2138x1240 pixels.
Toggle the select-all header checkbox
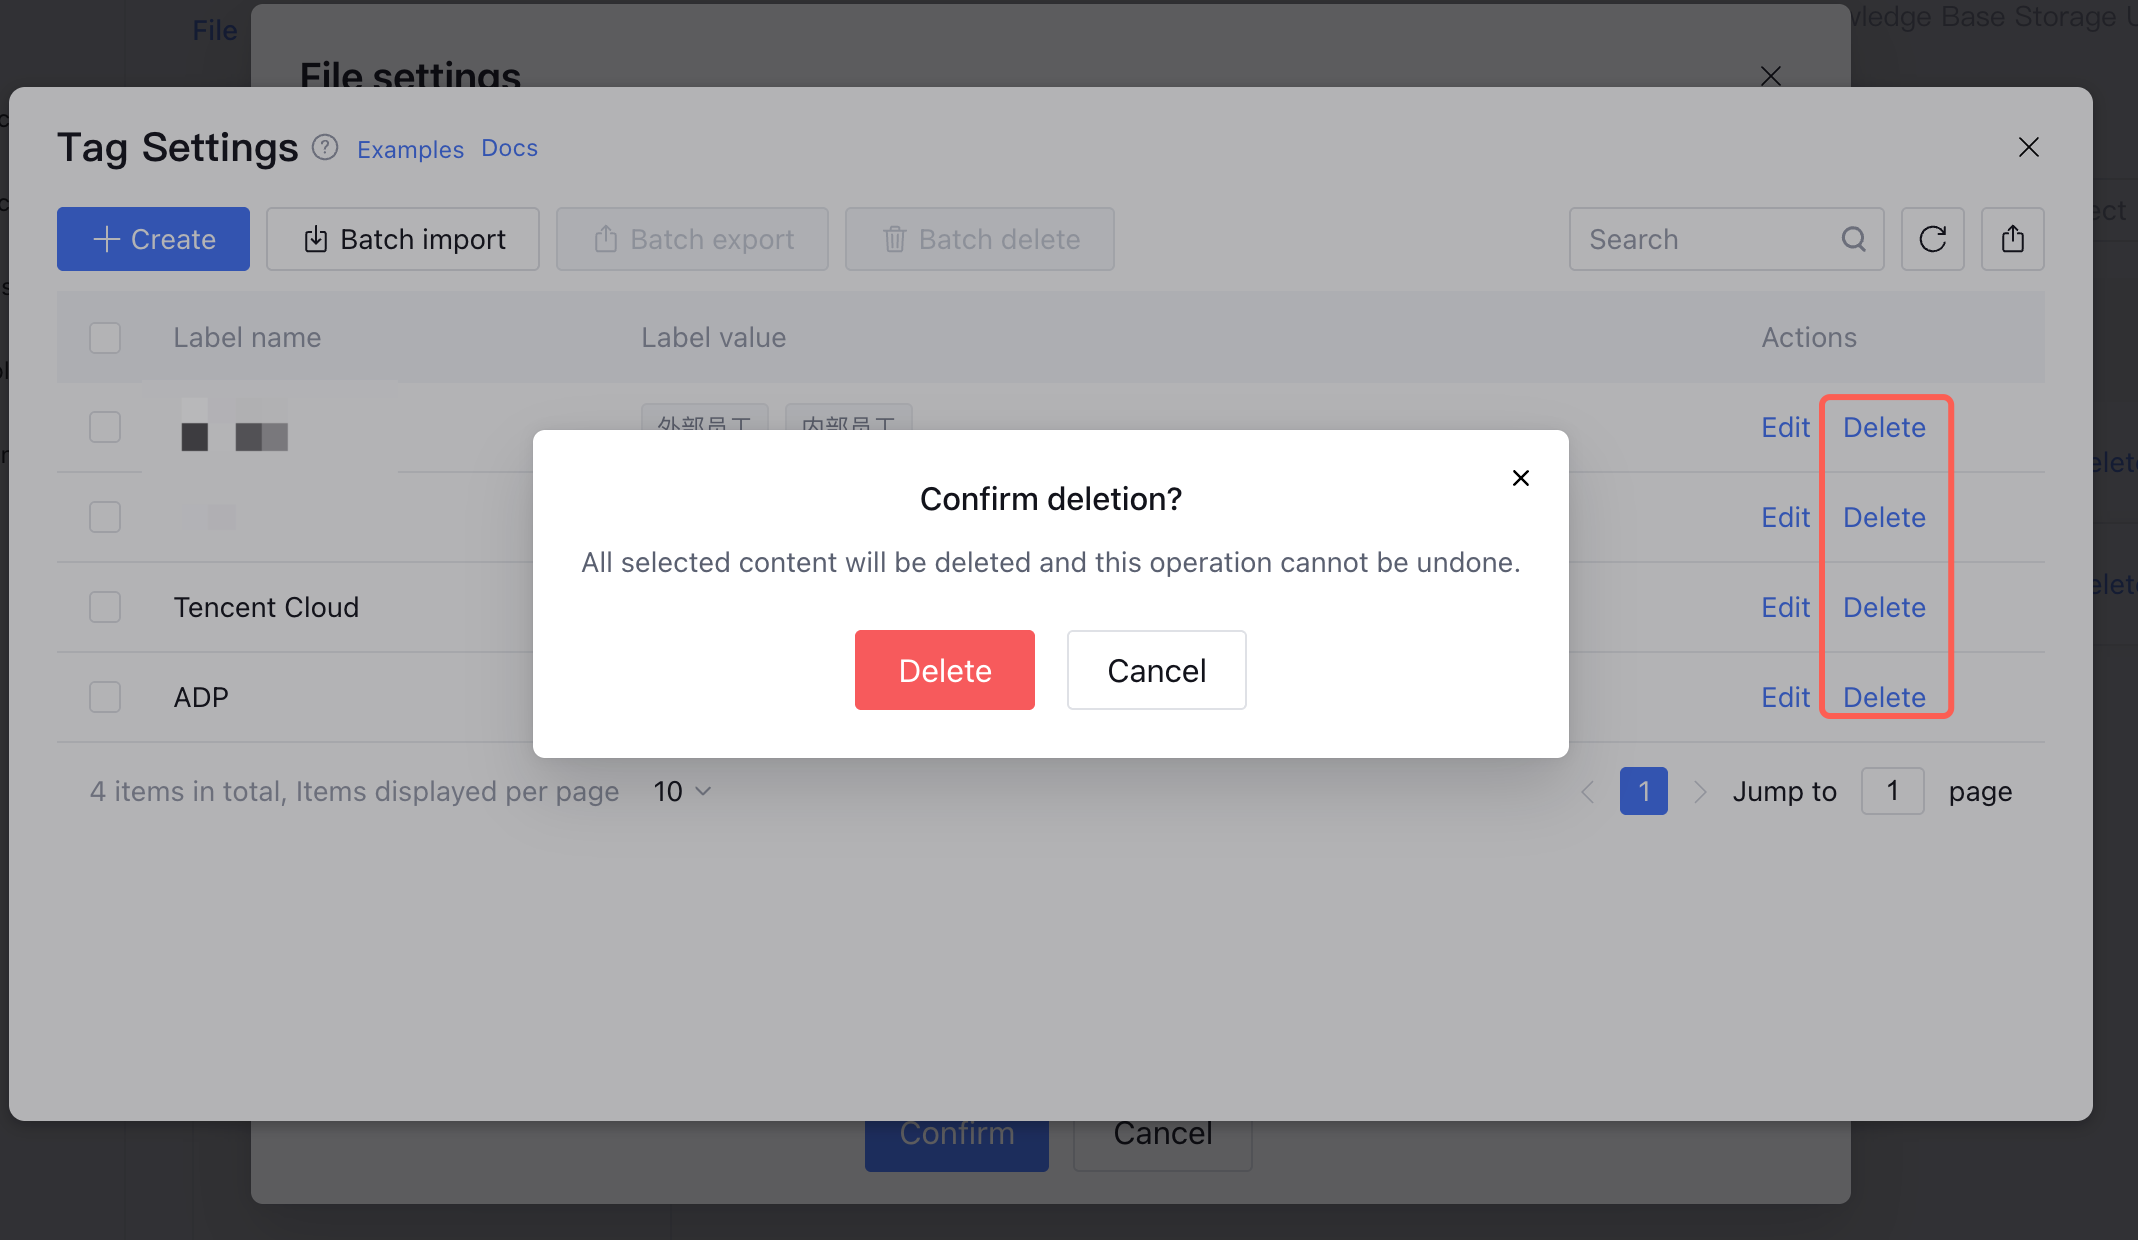105,338
